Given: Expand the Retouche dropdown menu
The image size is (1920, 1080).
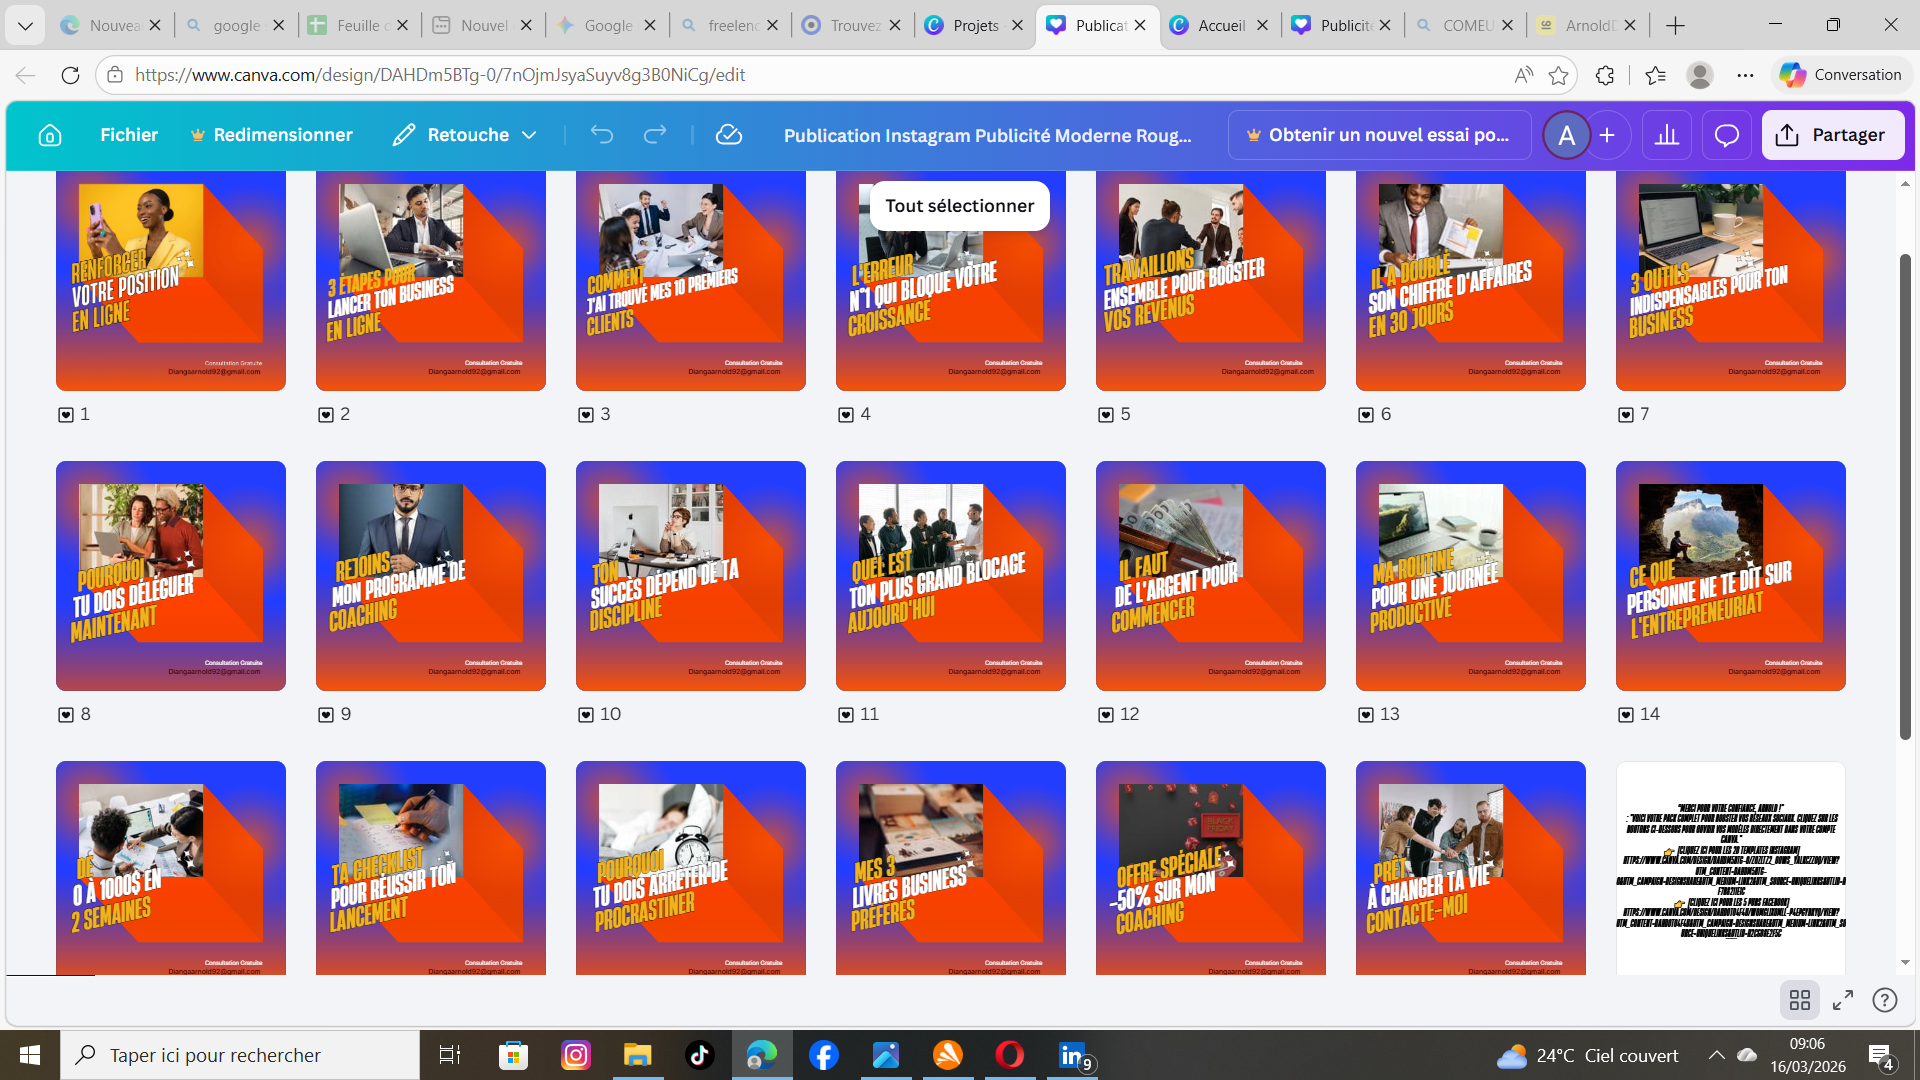Looking at the screenshot, I should tap(530, 135).
